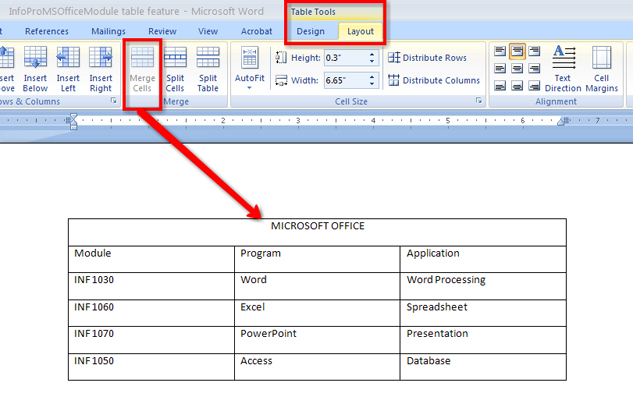Switch to the Table Tools Layout tab
Viewport: 633px width, 404px height.
(361, 31)
